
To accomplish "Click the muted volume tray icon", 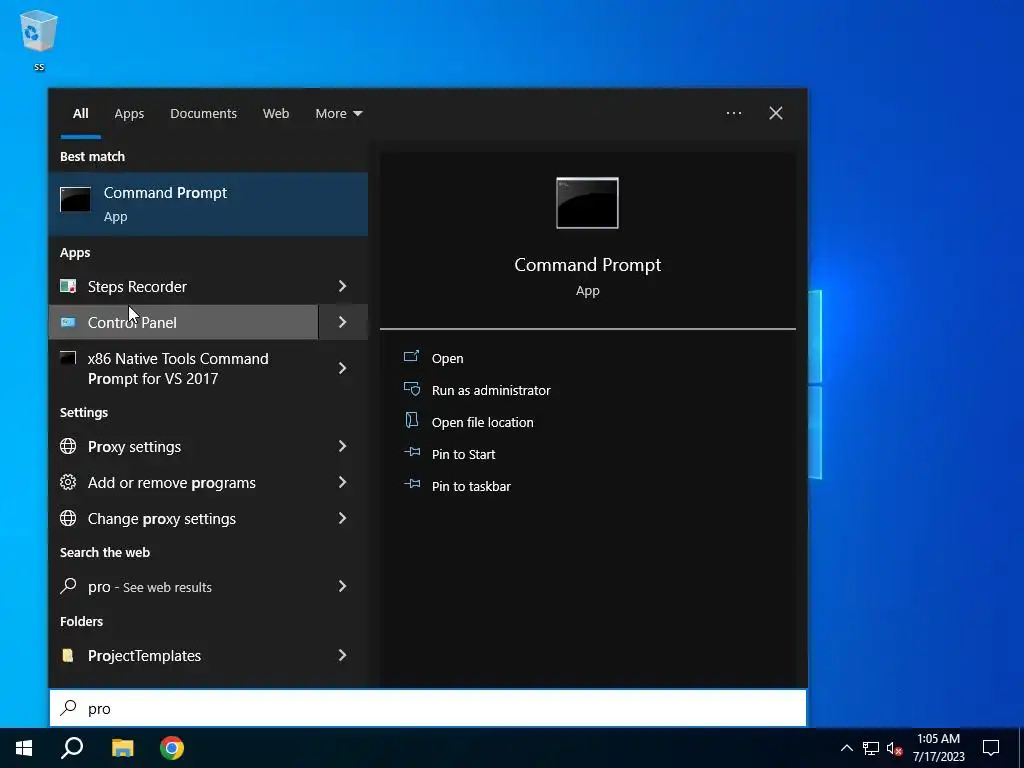I will click(895, 748).
